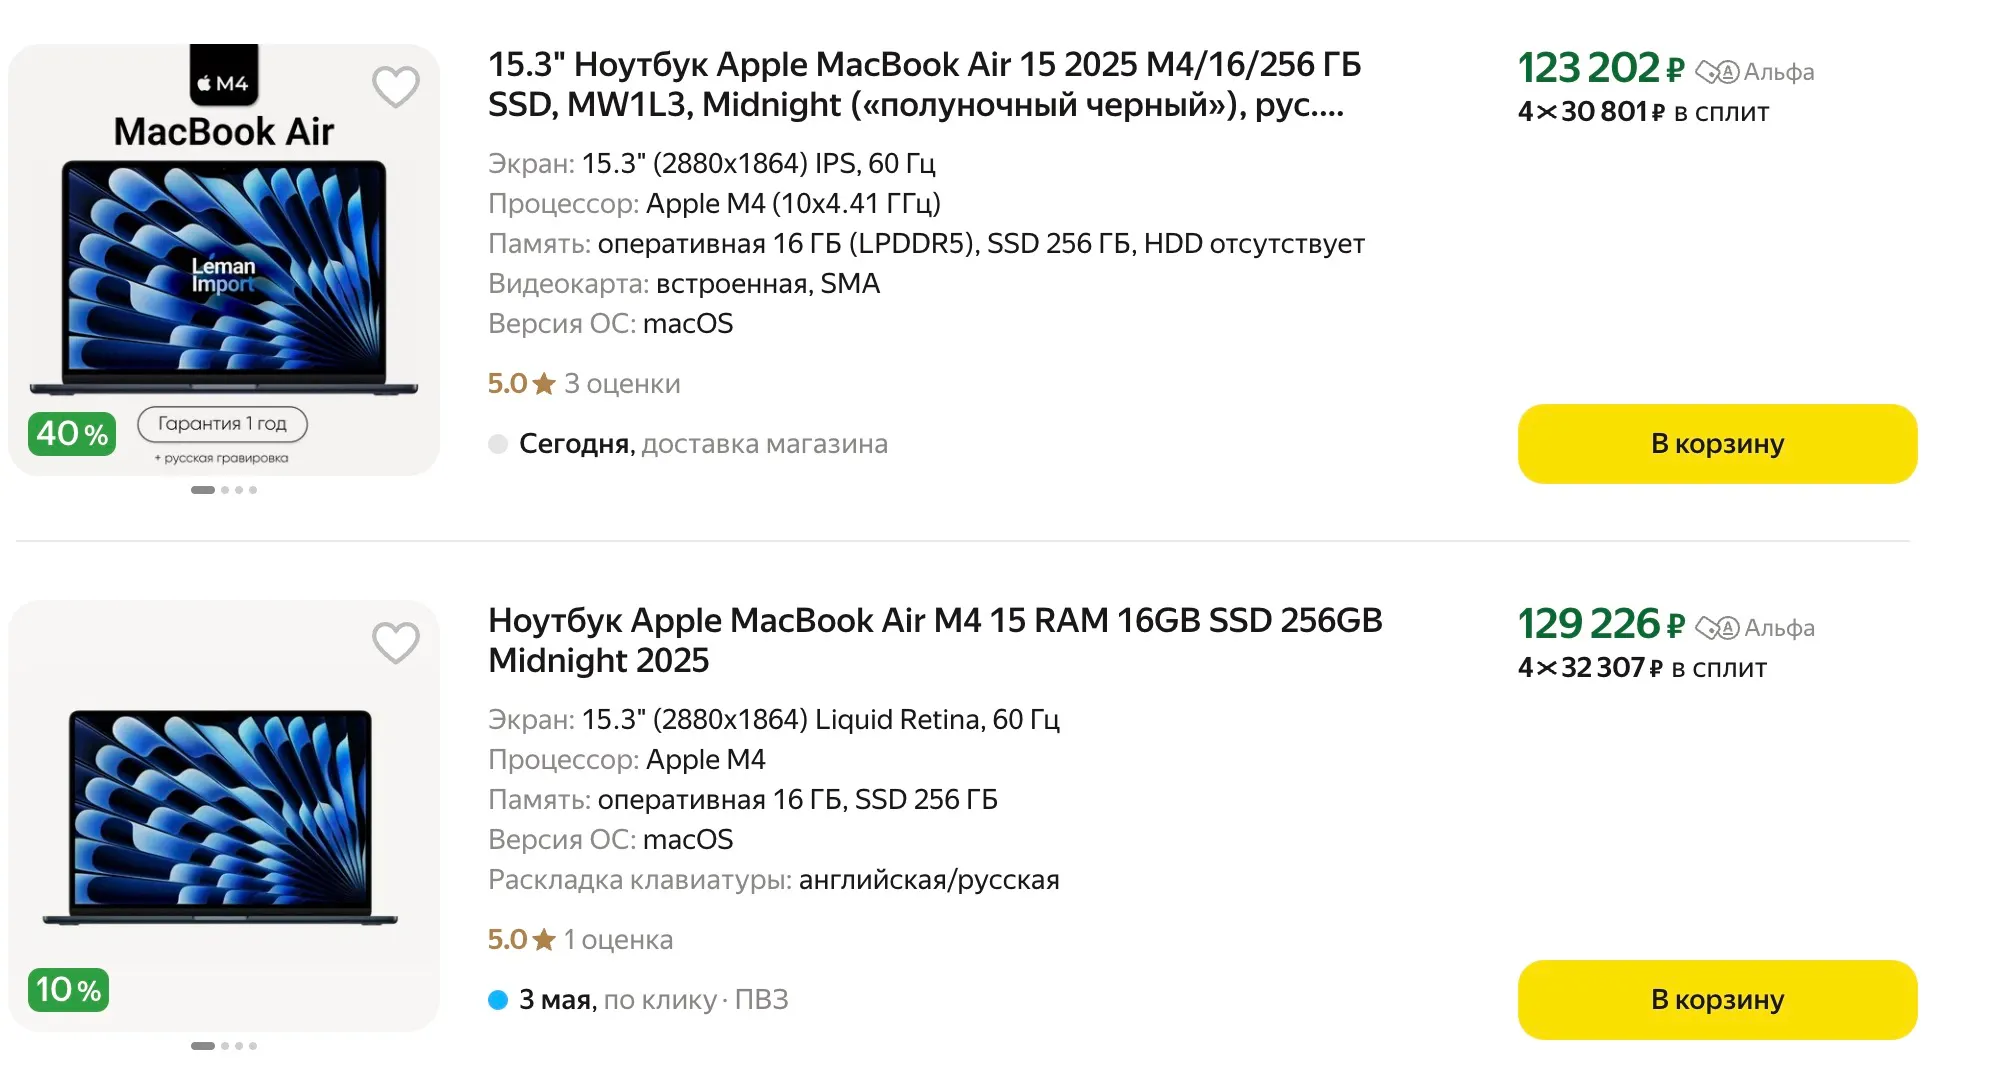The image size is (1996, 1090).
Task: Click Alfa card icon beside 129 226 ₽
Action: point(1717,628)
